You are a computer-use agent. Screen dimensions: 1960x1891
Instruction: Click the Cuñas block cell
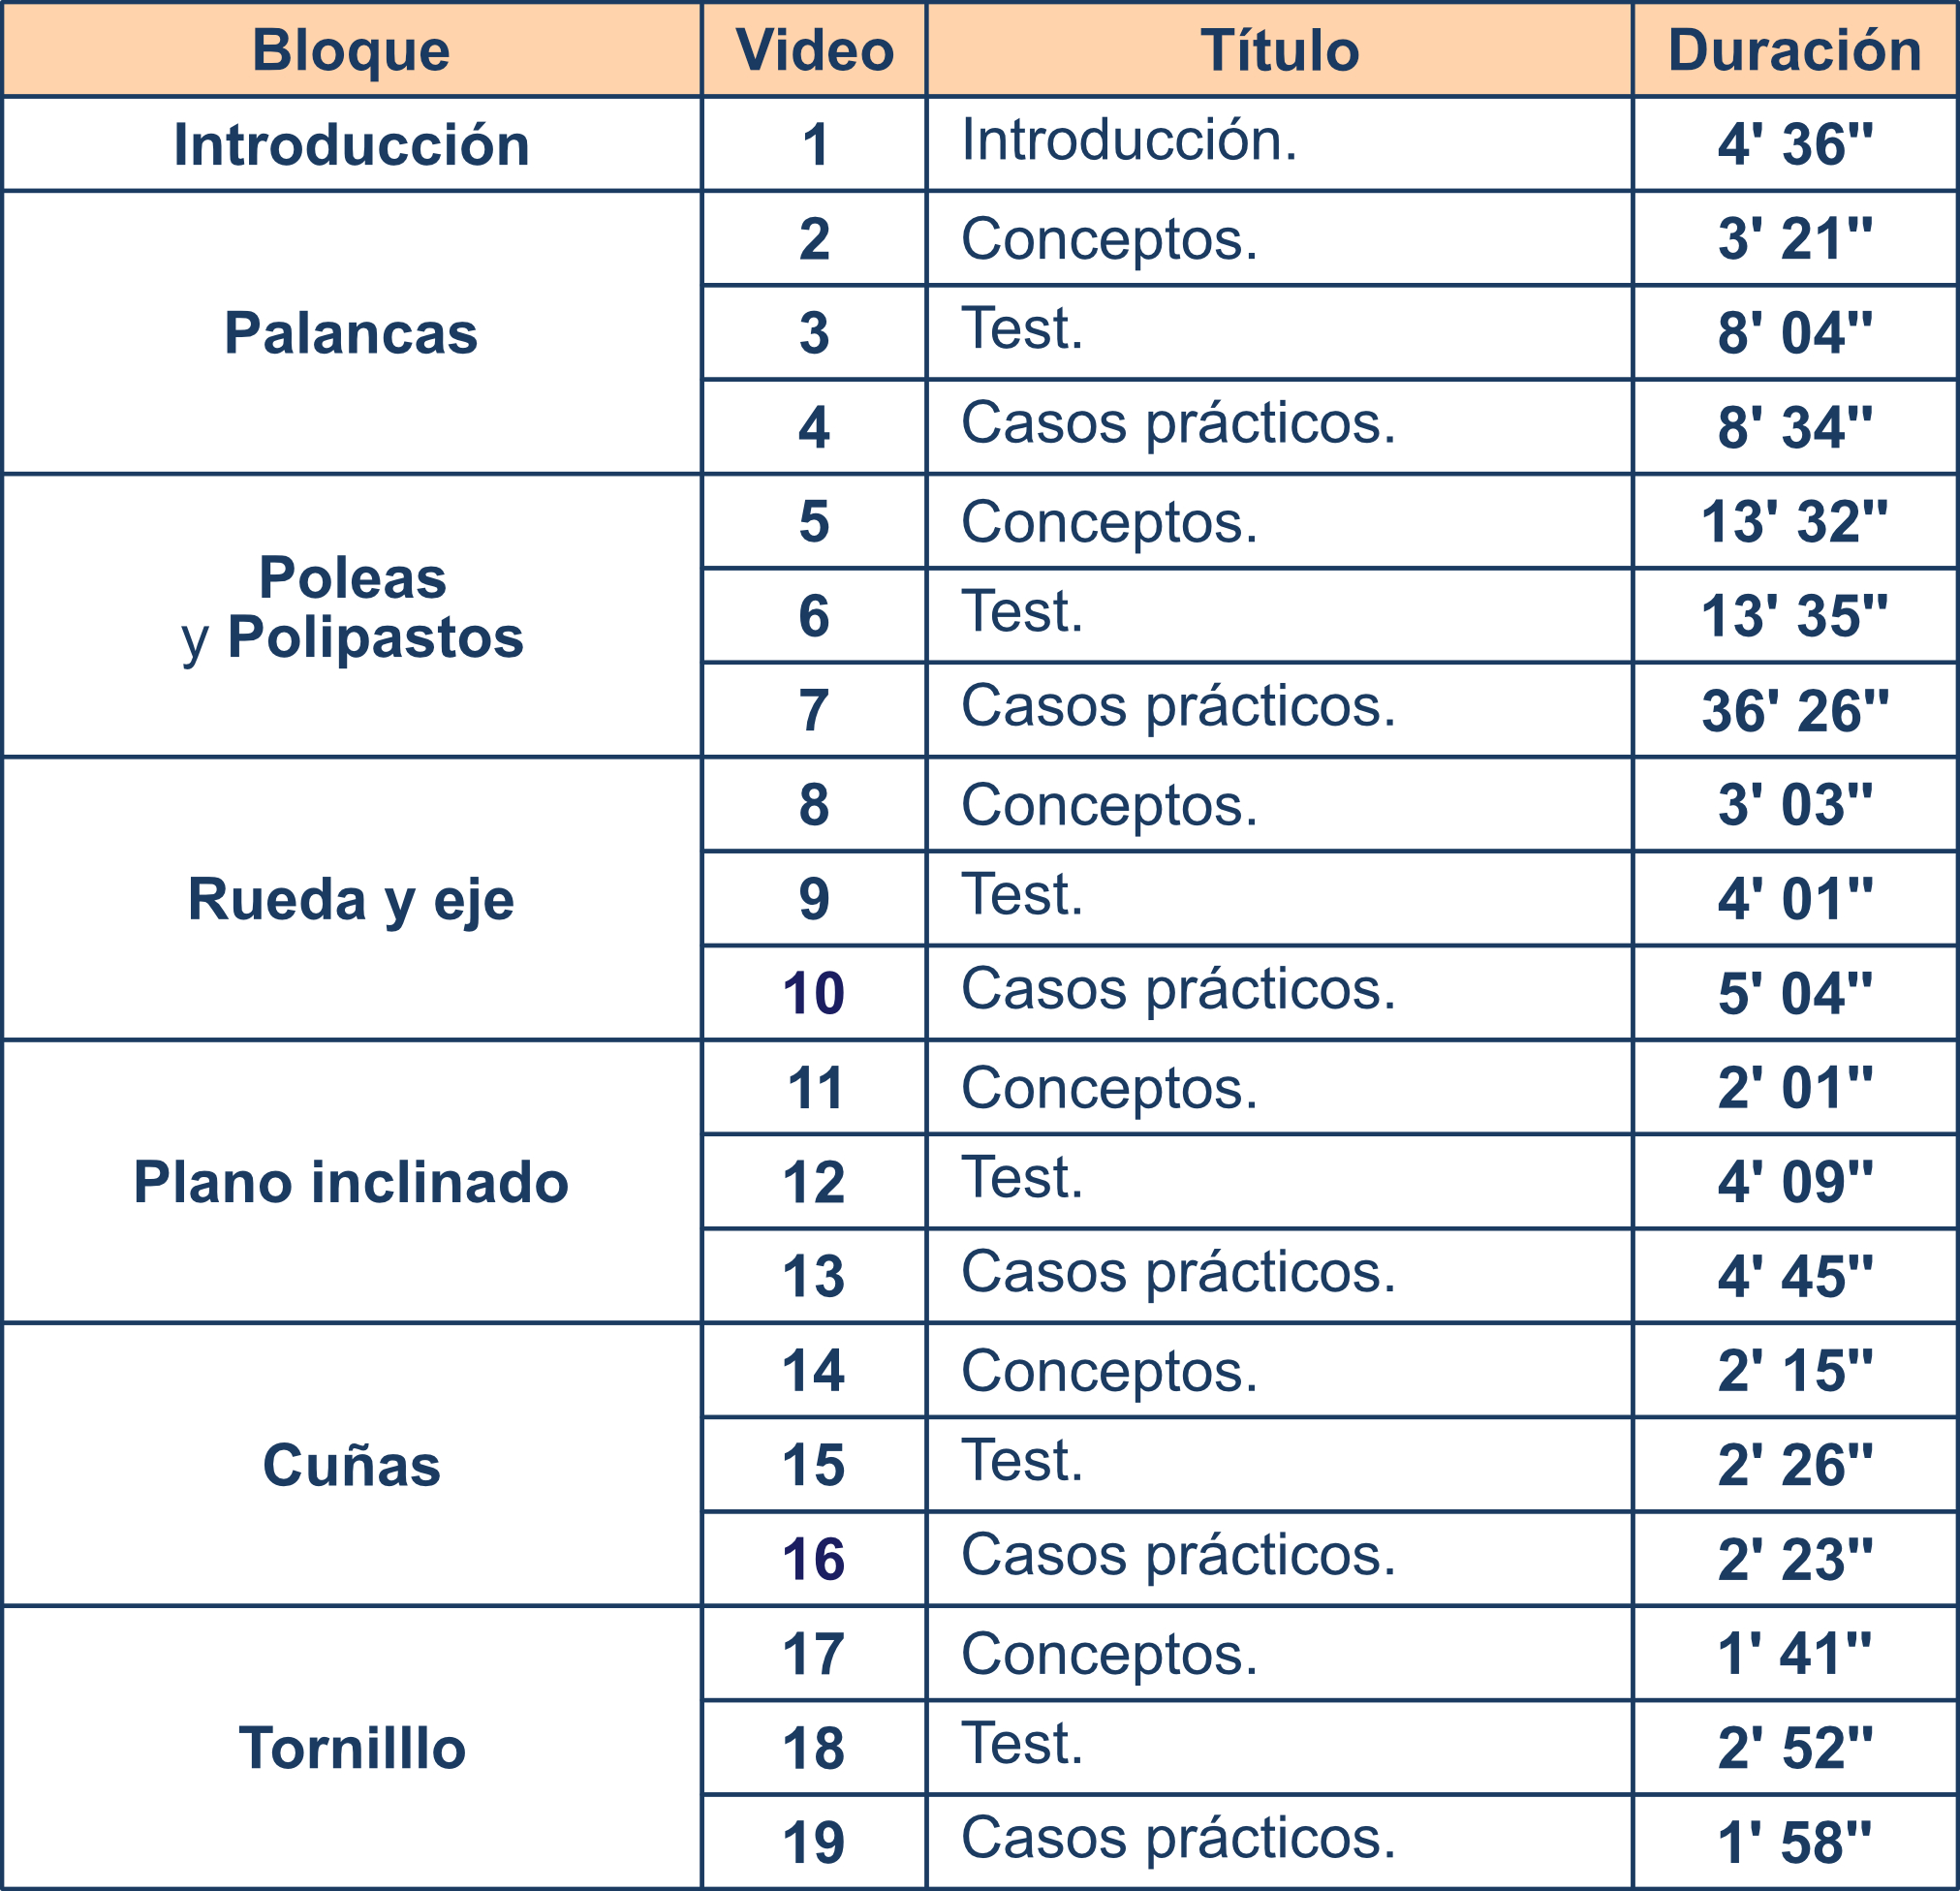click(x=350, y=1465)
